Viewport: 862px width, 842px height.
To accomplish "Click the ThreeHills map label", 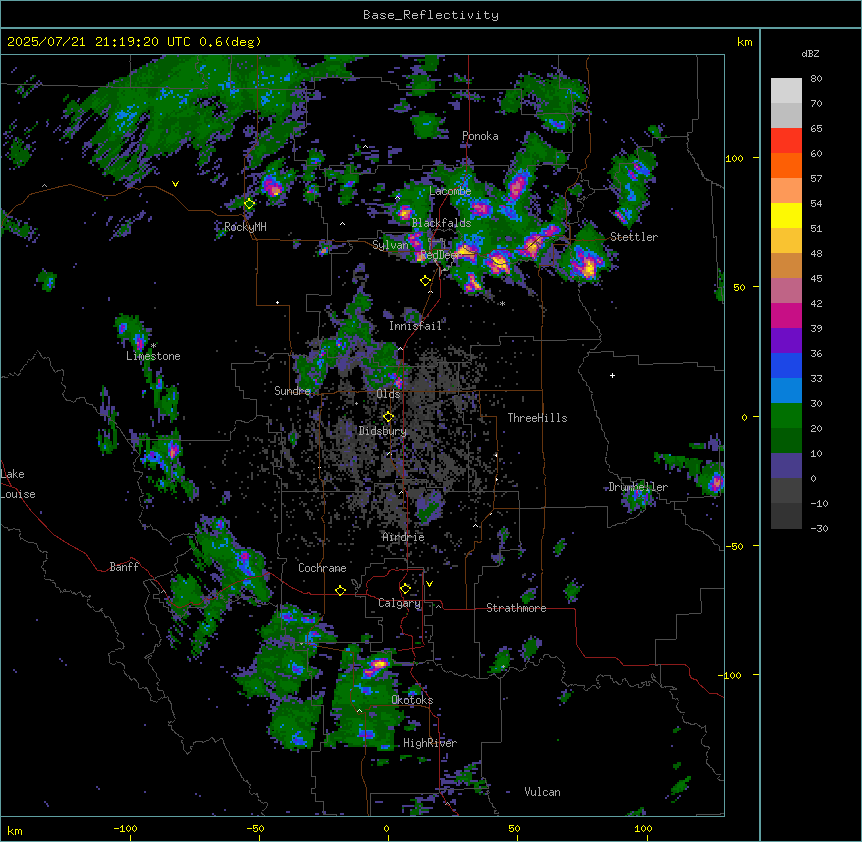I will point(537,418).
